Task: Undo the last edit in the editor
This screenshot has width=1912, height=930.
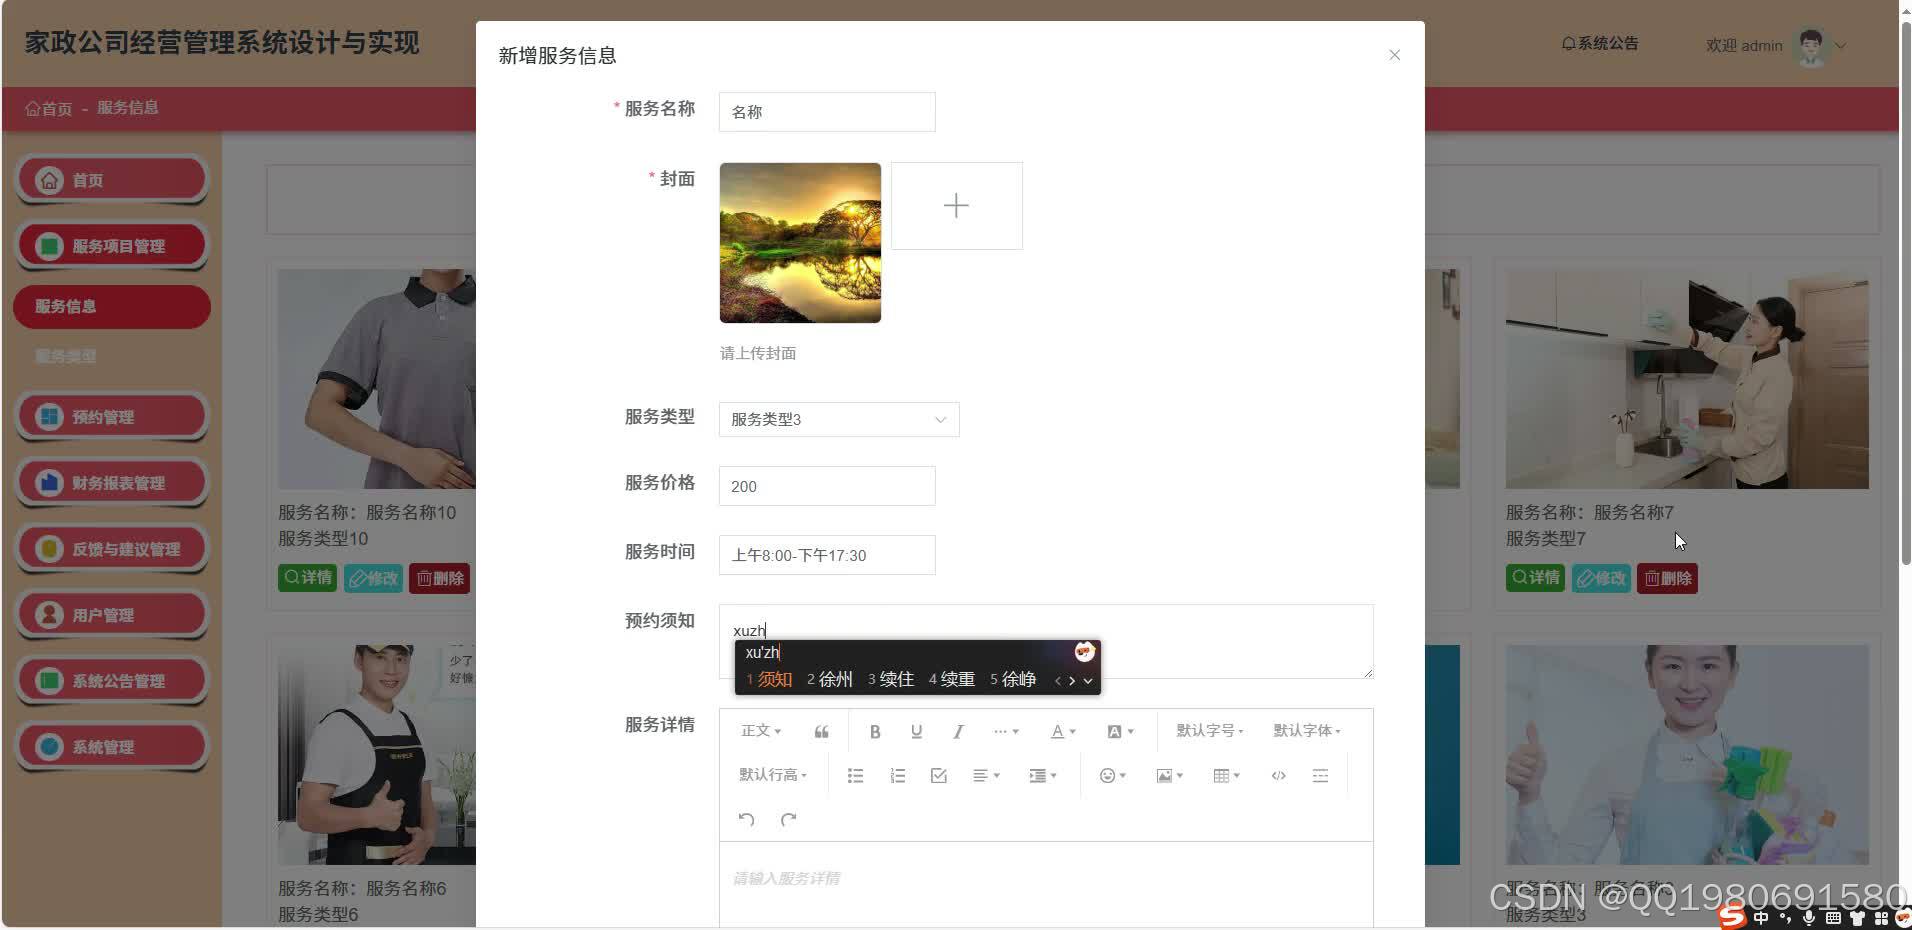Action: (x=746, y=819)
